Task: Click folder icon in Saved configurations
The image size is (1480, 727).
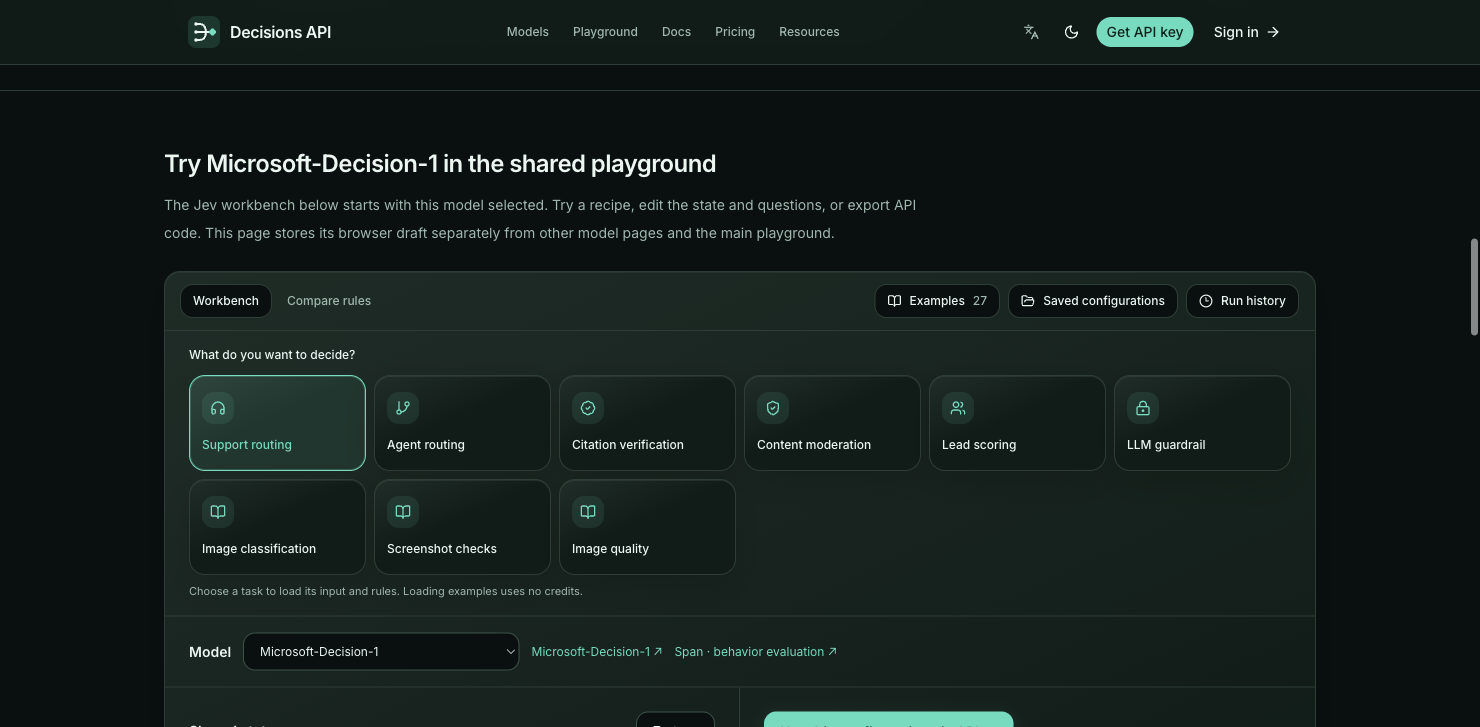Action: coord(1028,301)
